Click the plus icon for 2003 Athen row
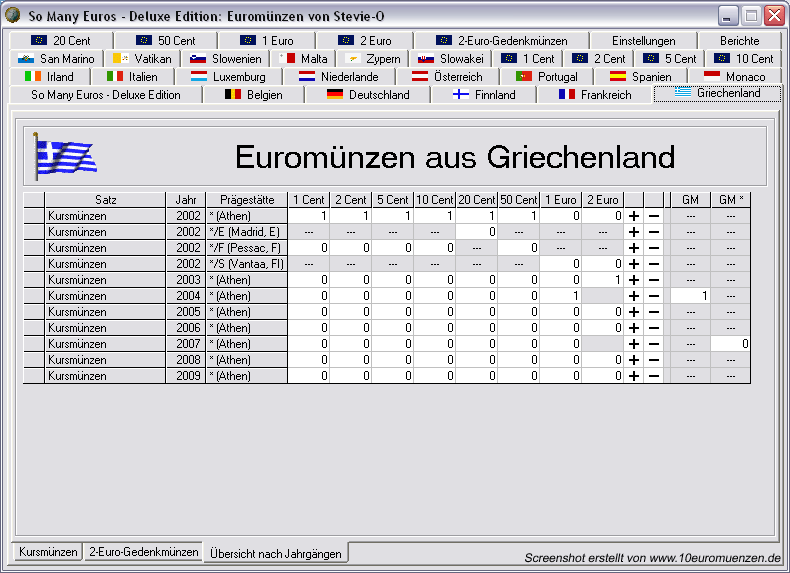Image resolution: width=790 pixels, height=573 pixels. [633, 280]
